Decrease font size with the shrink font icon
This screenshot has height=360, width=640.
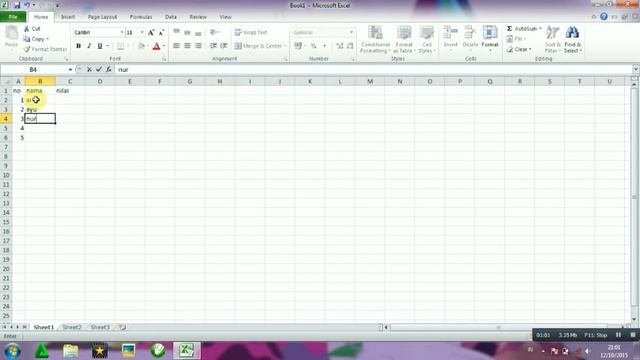161,33
